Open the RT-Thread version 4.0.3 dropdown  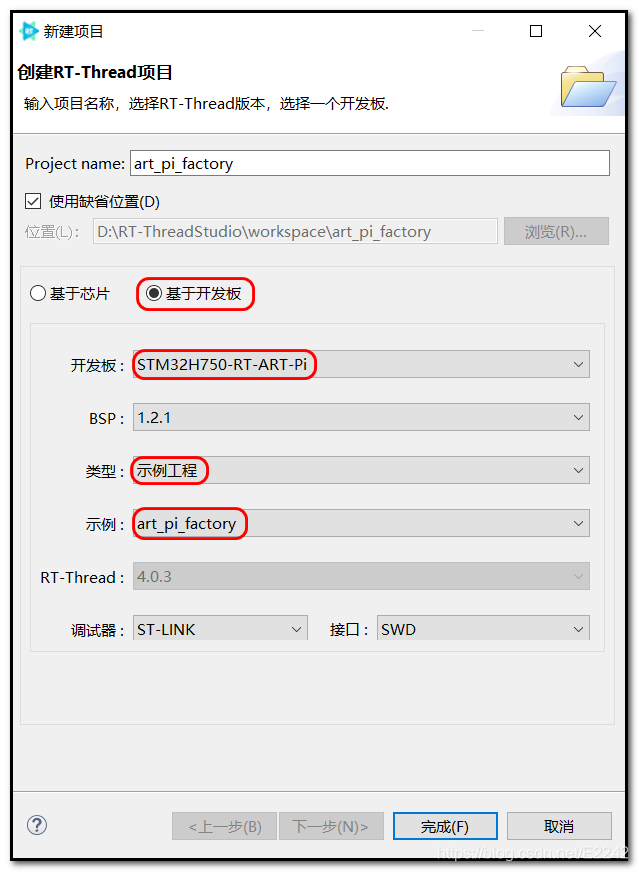361,576
